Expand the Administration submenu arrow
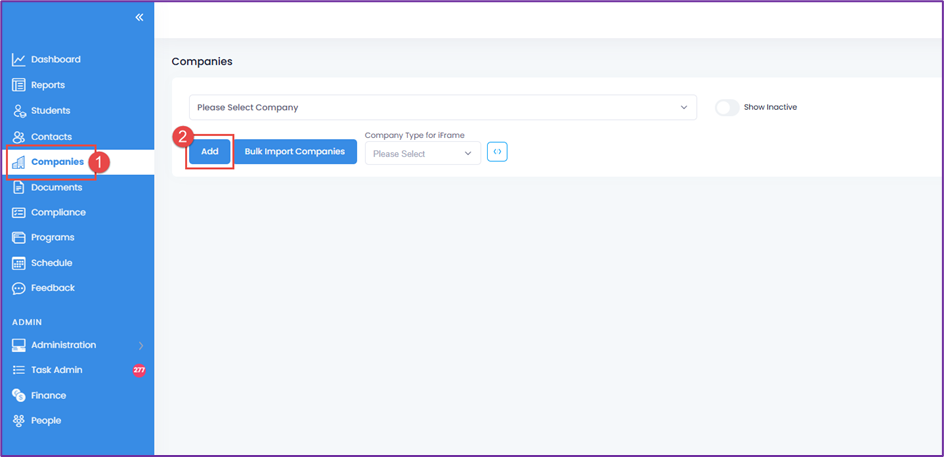 pyautogui.click(x=140, y=345)
